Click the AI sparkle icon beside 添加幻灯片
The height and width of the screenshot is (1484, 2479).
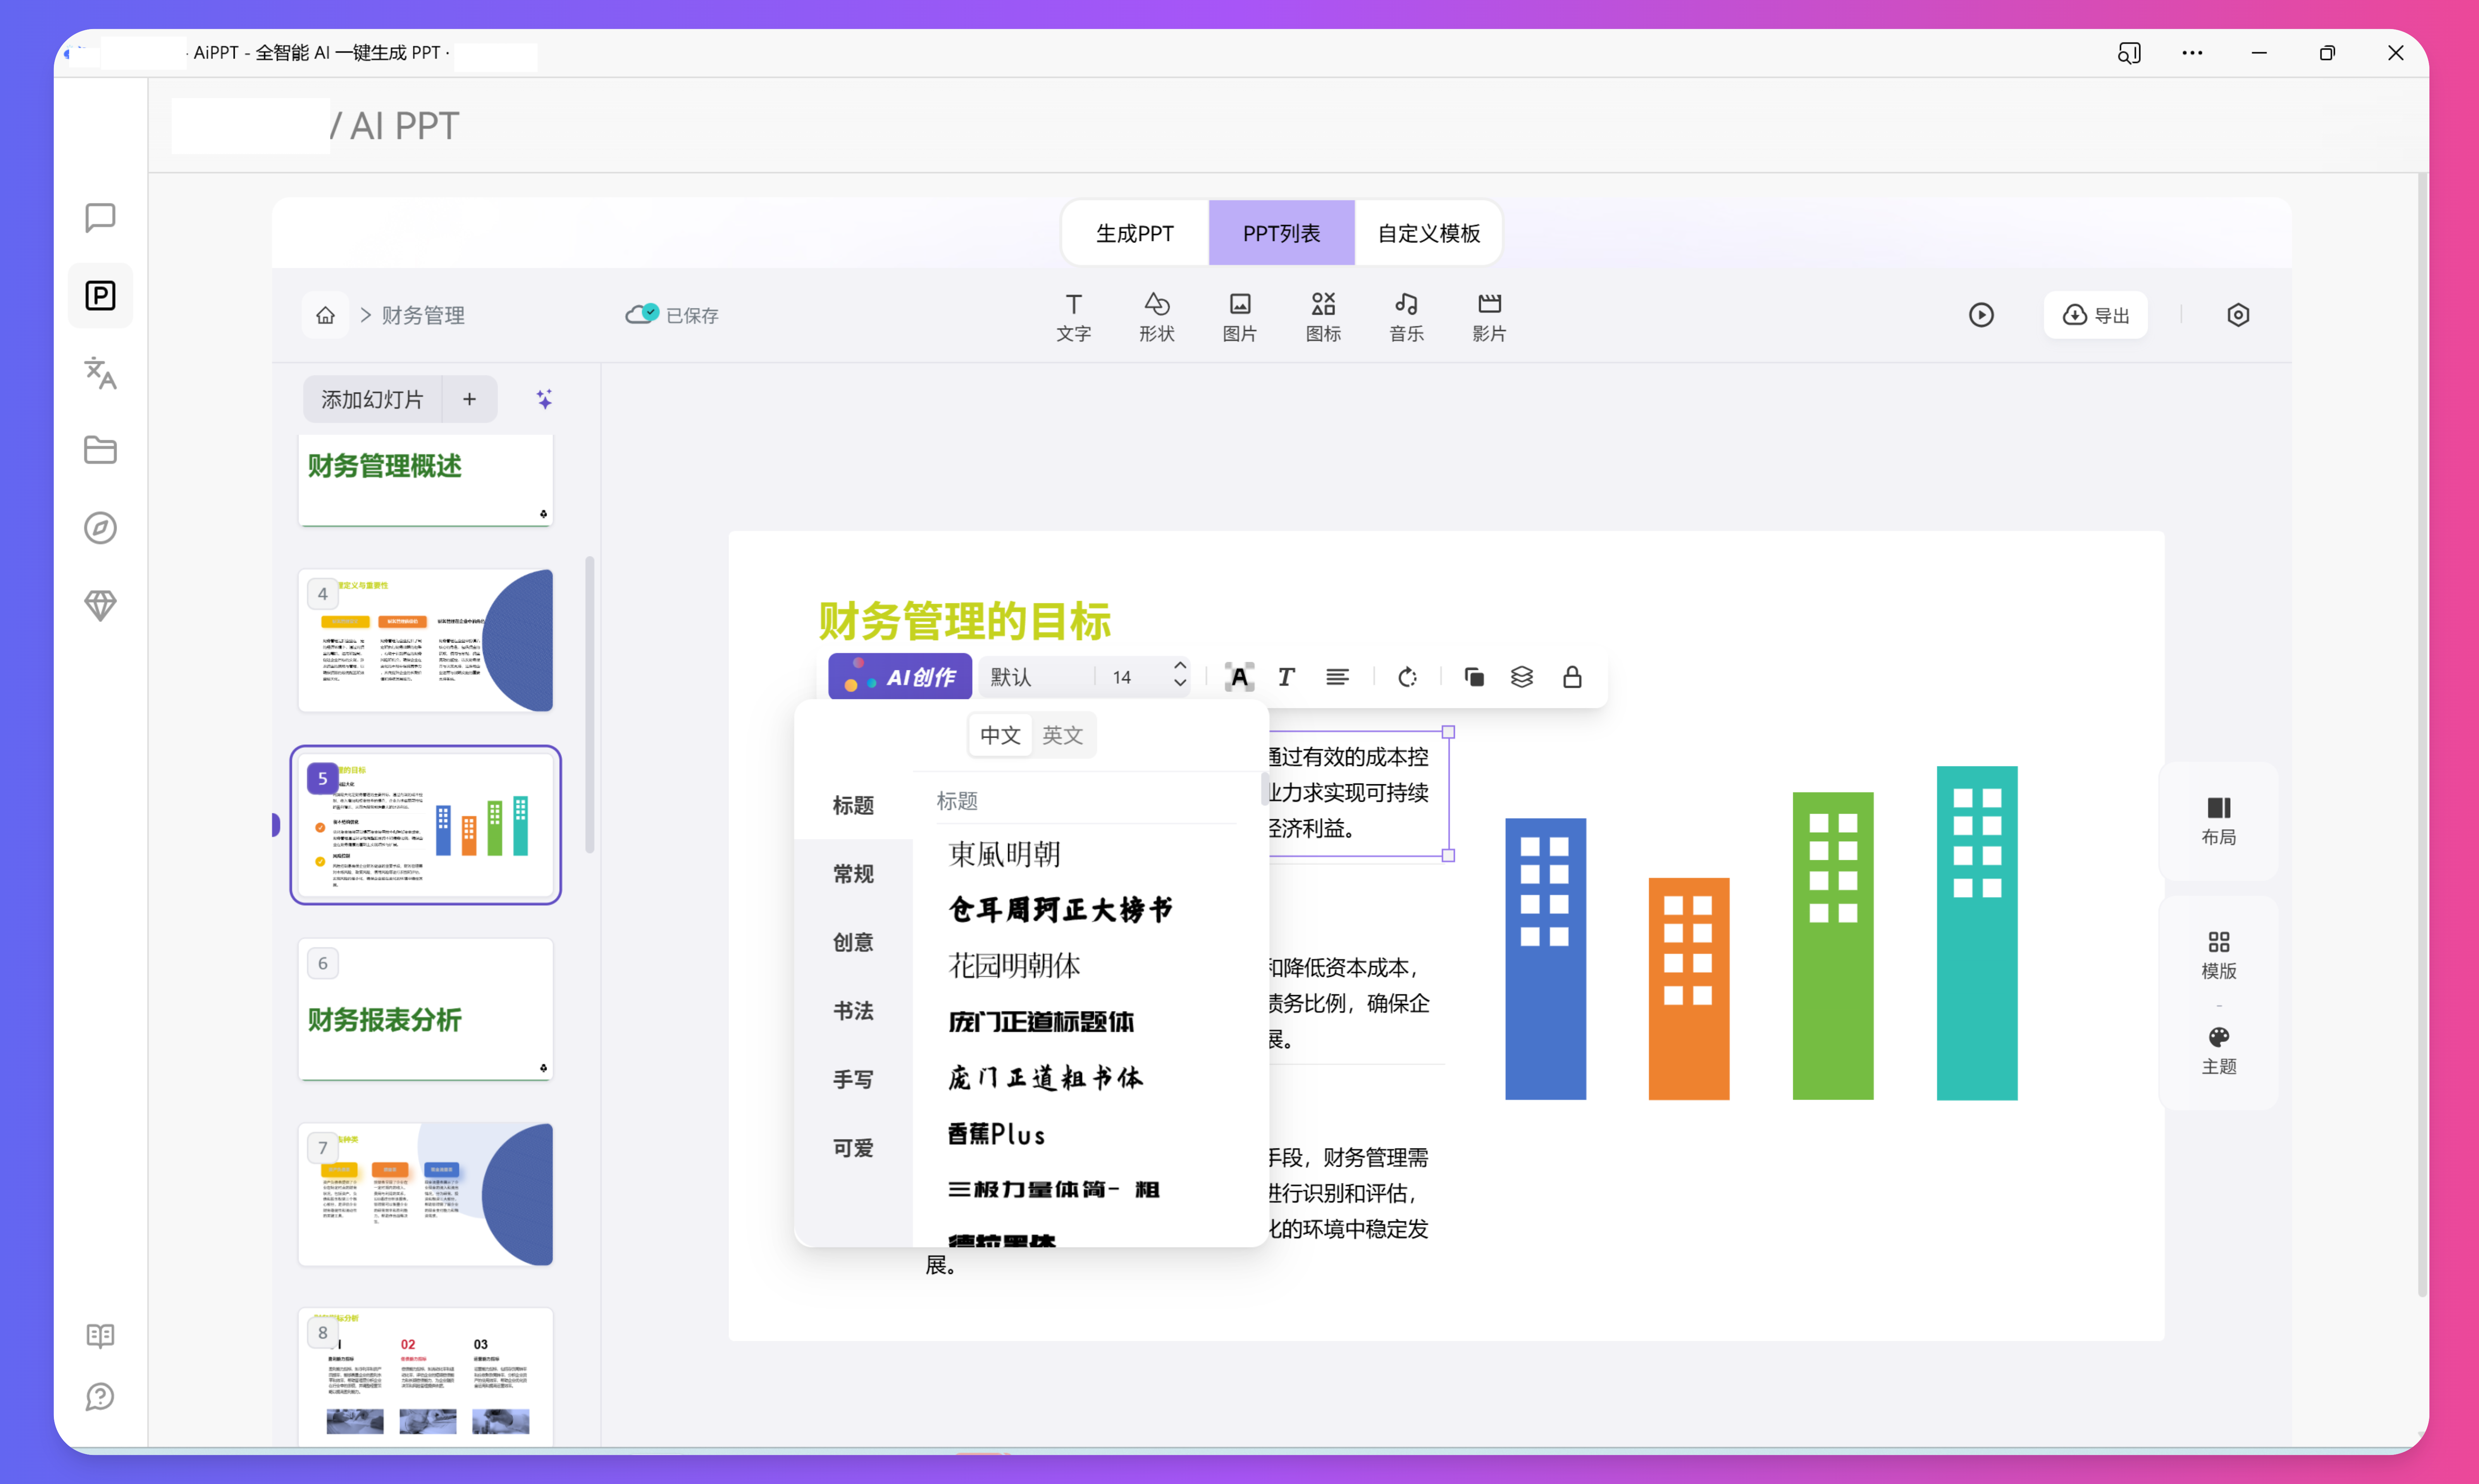[x=544, y=398]
